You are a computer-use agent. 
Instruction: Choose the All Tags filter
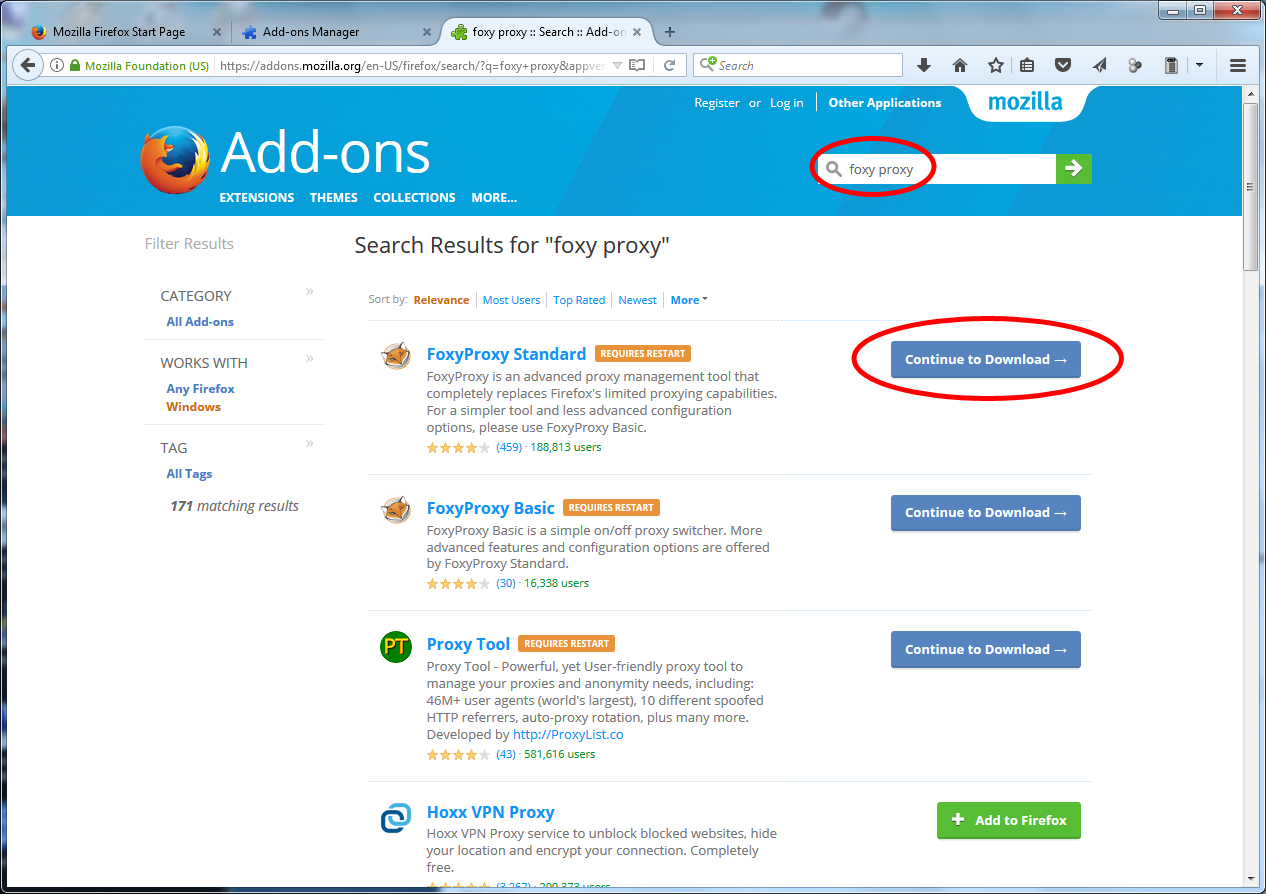189,474
